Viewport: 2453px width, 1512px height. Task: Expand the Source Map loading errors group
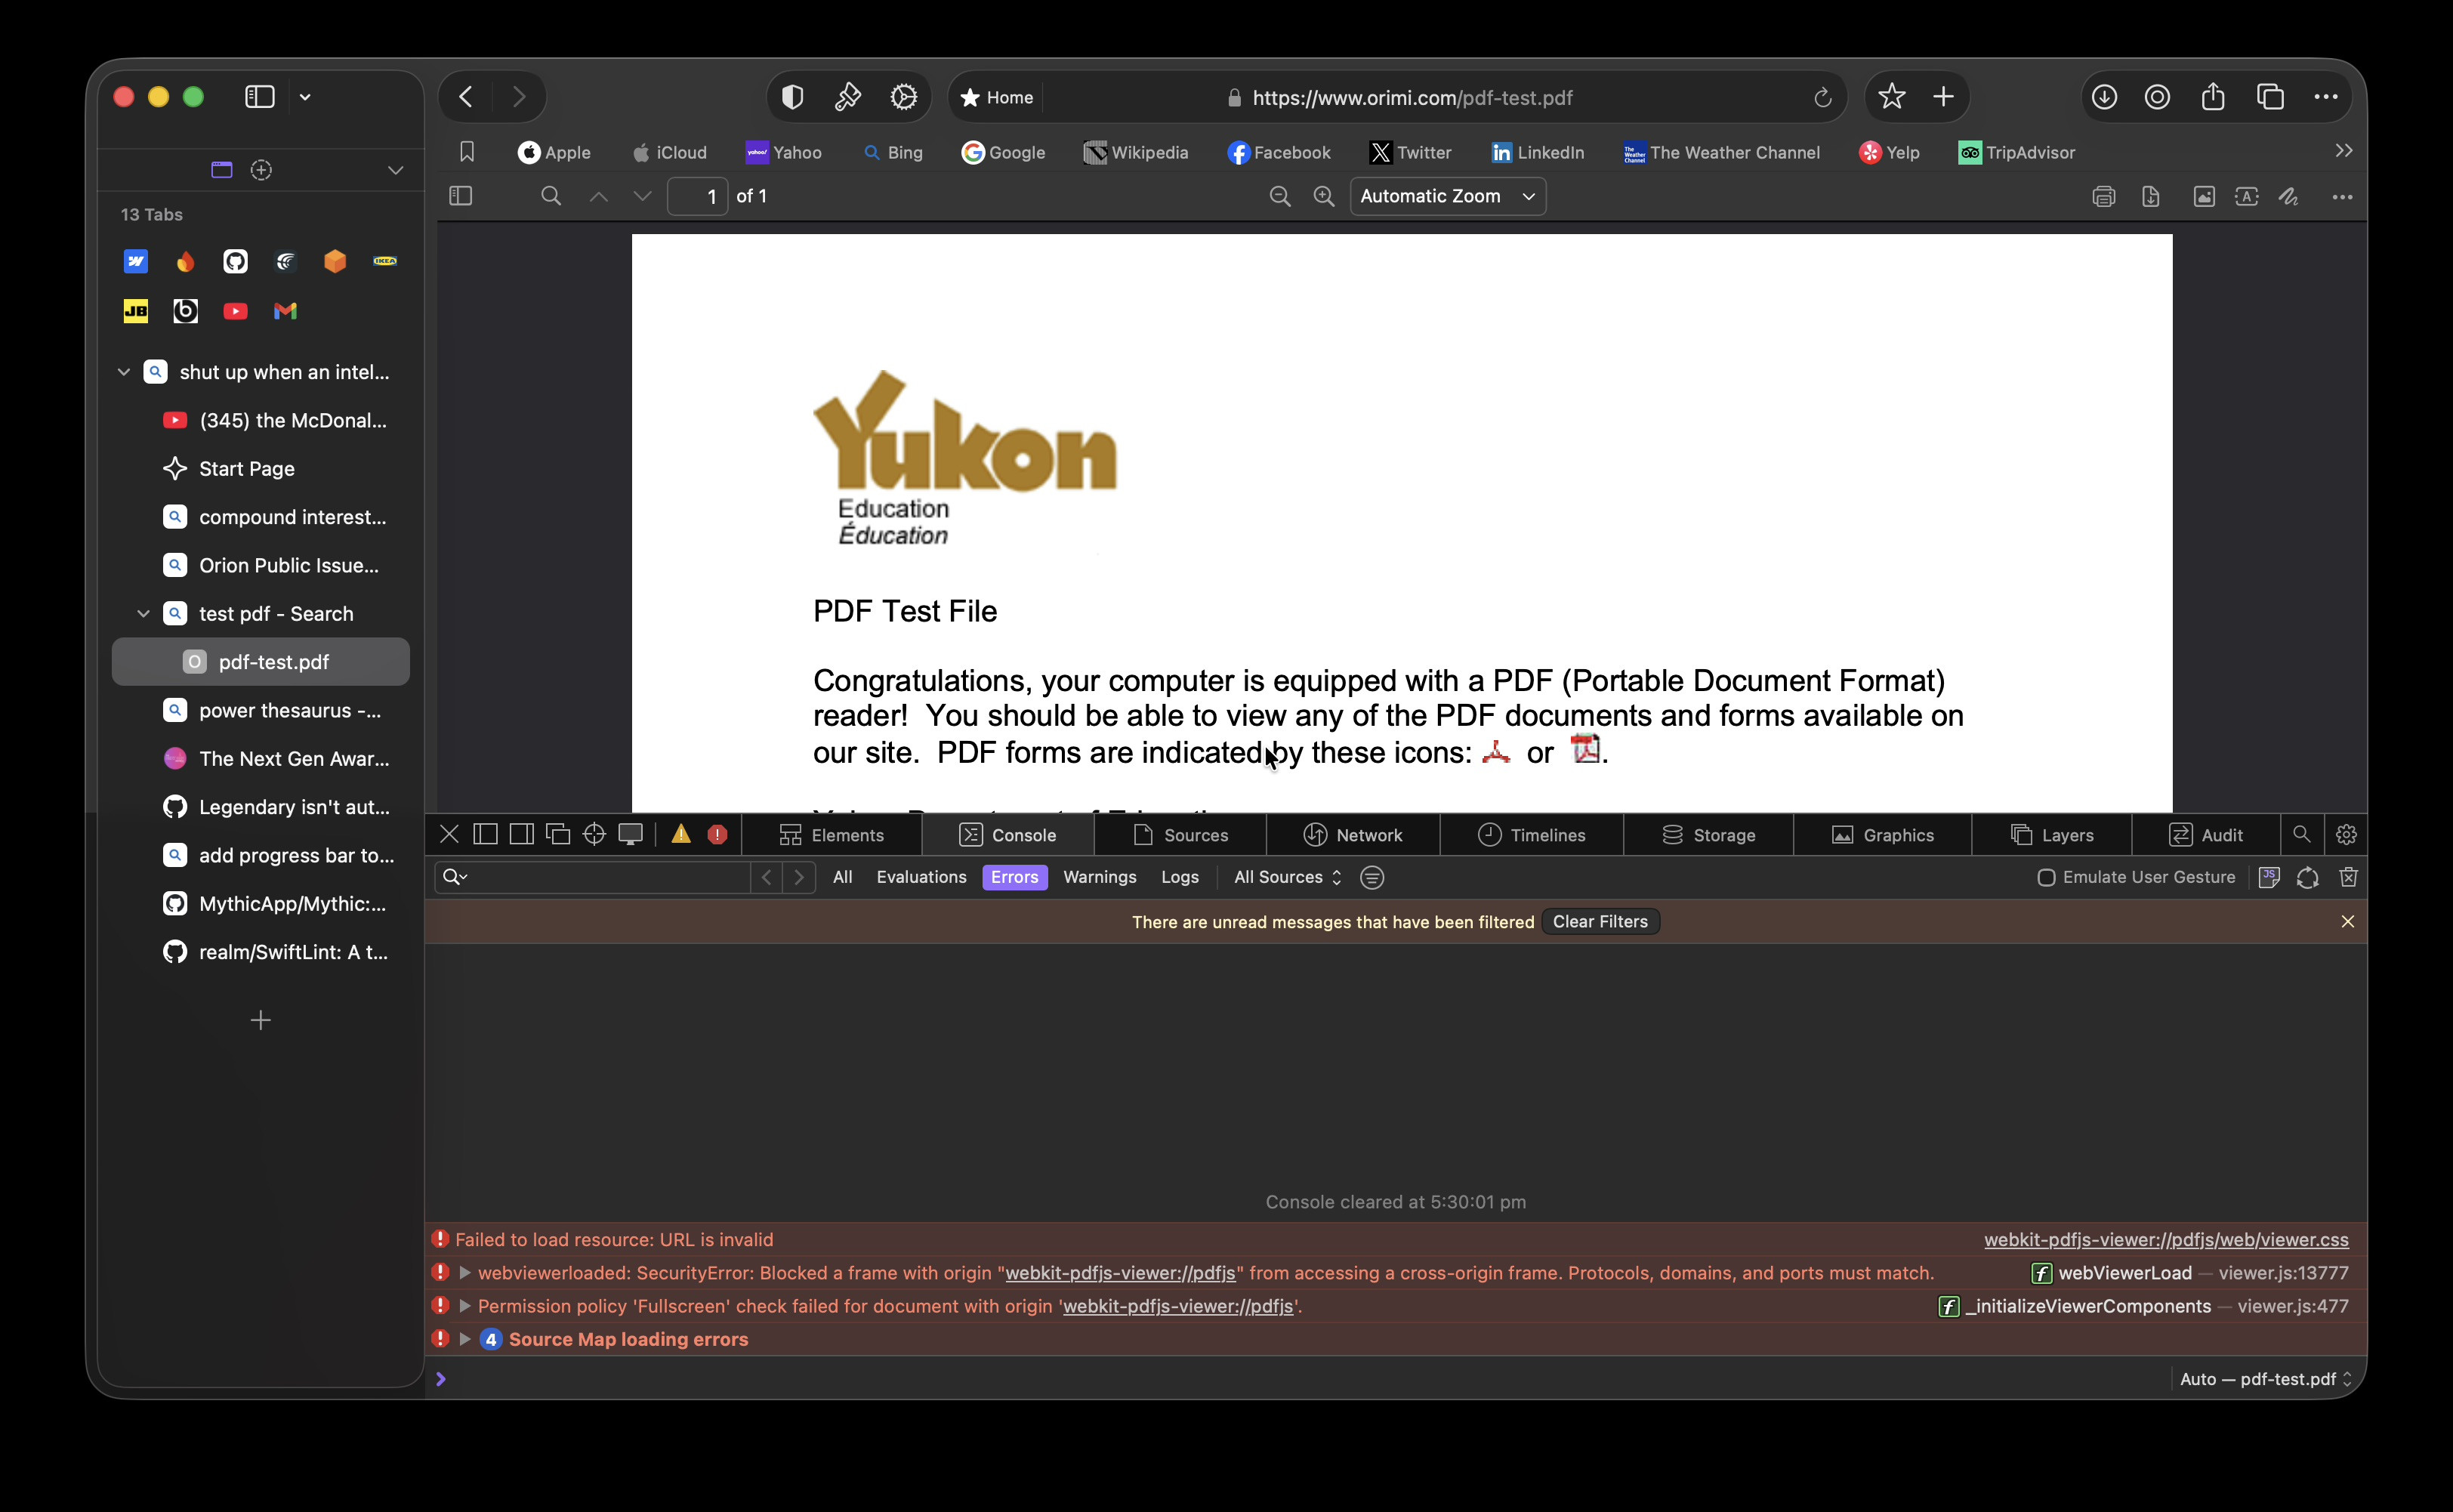(465, 1340)
